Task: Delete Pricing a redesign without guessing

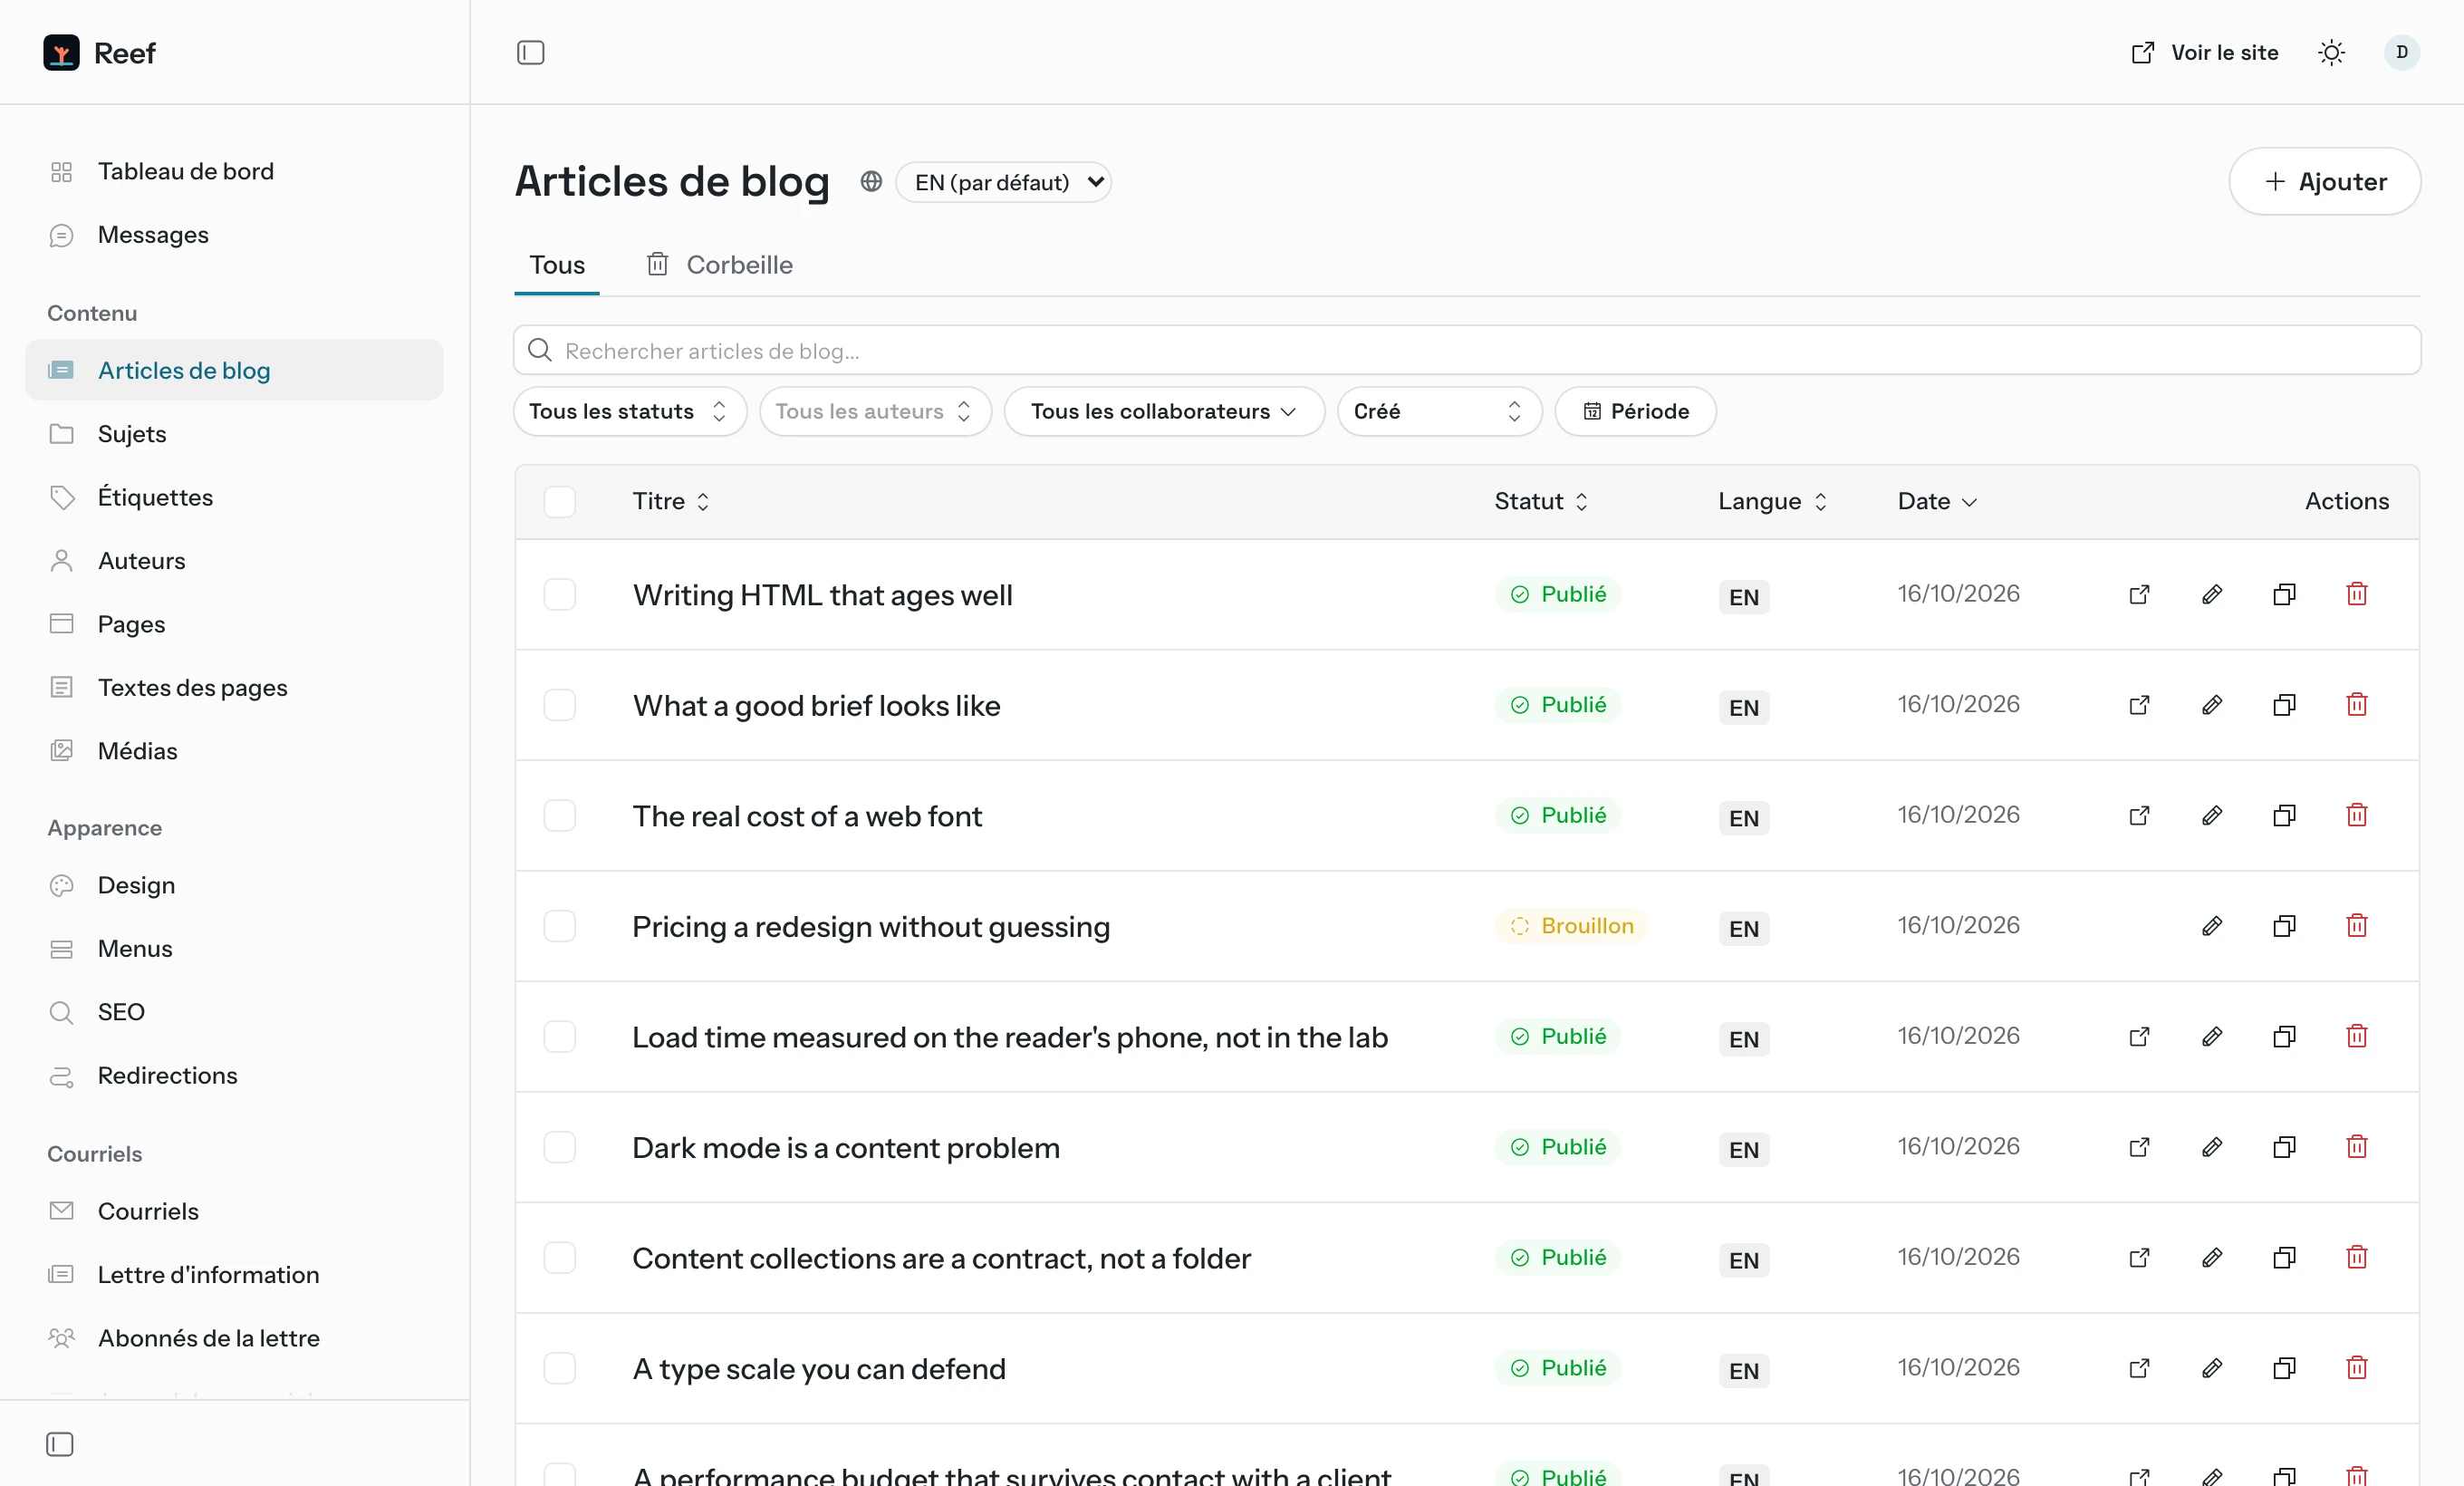Action: pos(2356,926)
